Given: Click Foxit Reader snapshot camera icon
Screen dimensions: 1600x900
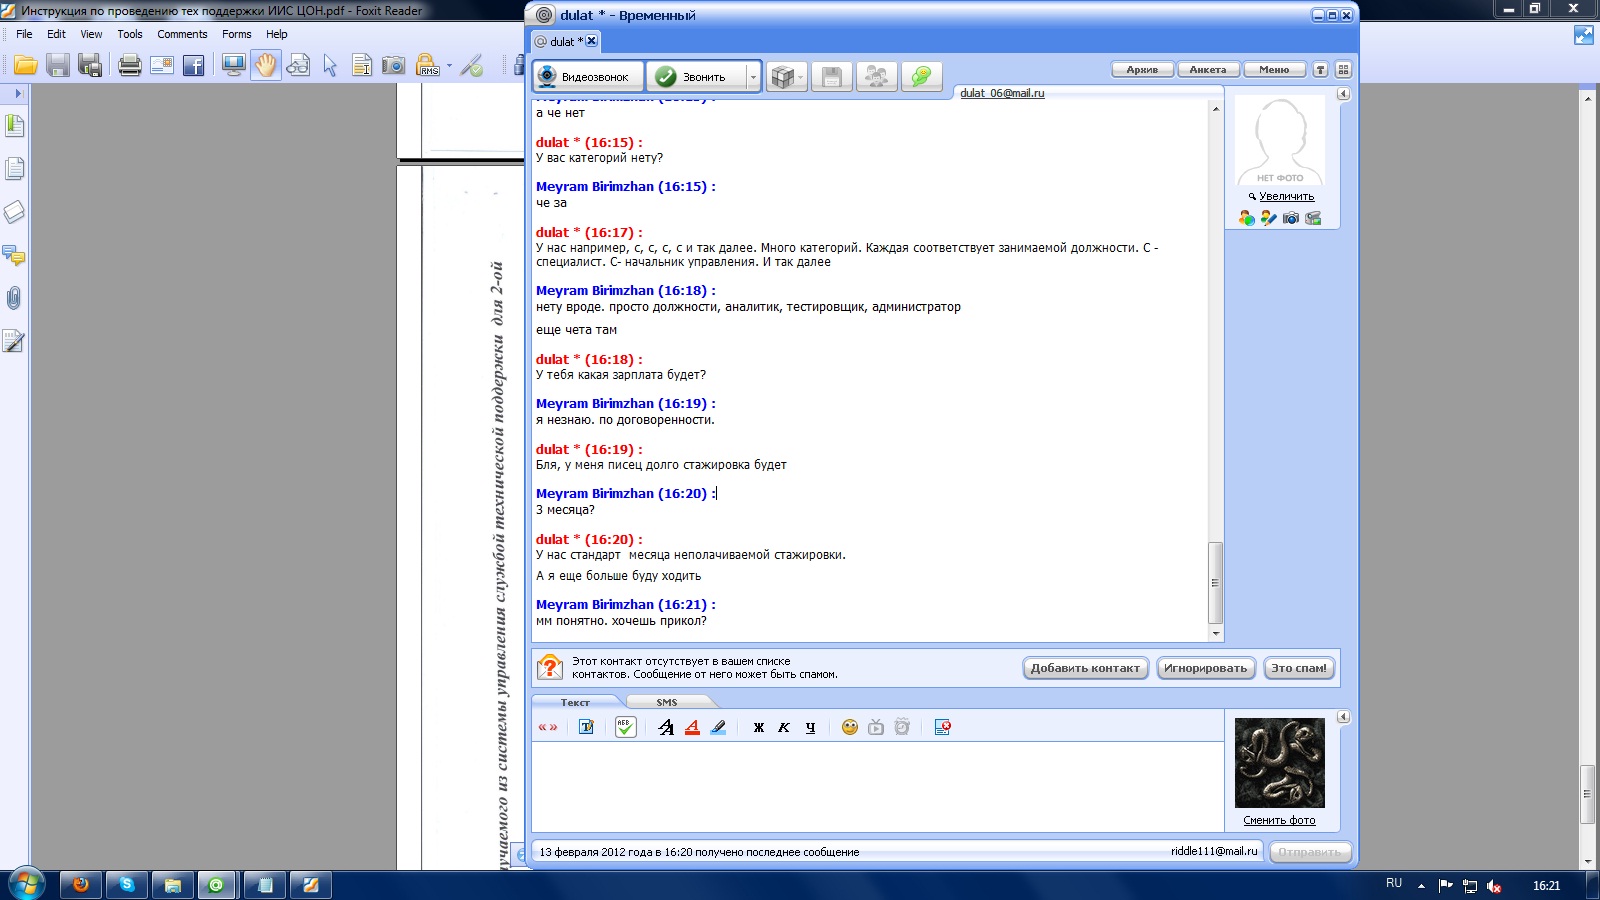Looking at the screenshot, I should click(x=394, y=66).
